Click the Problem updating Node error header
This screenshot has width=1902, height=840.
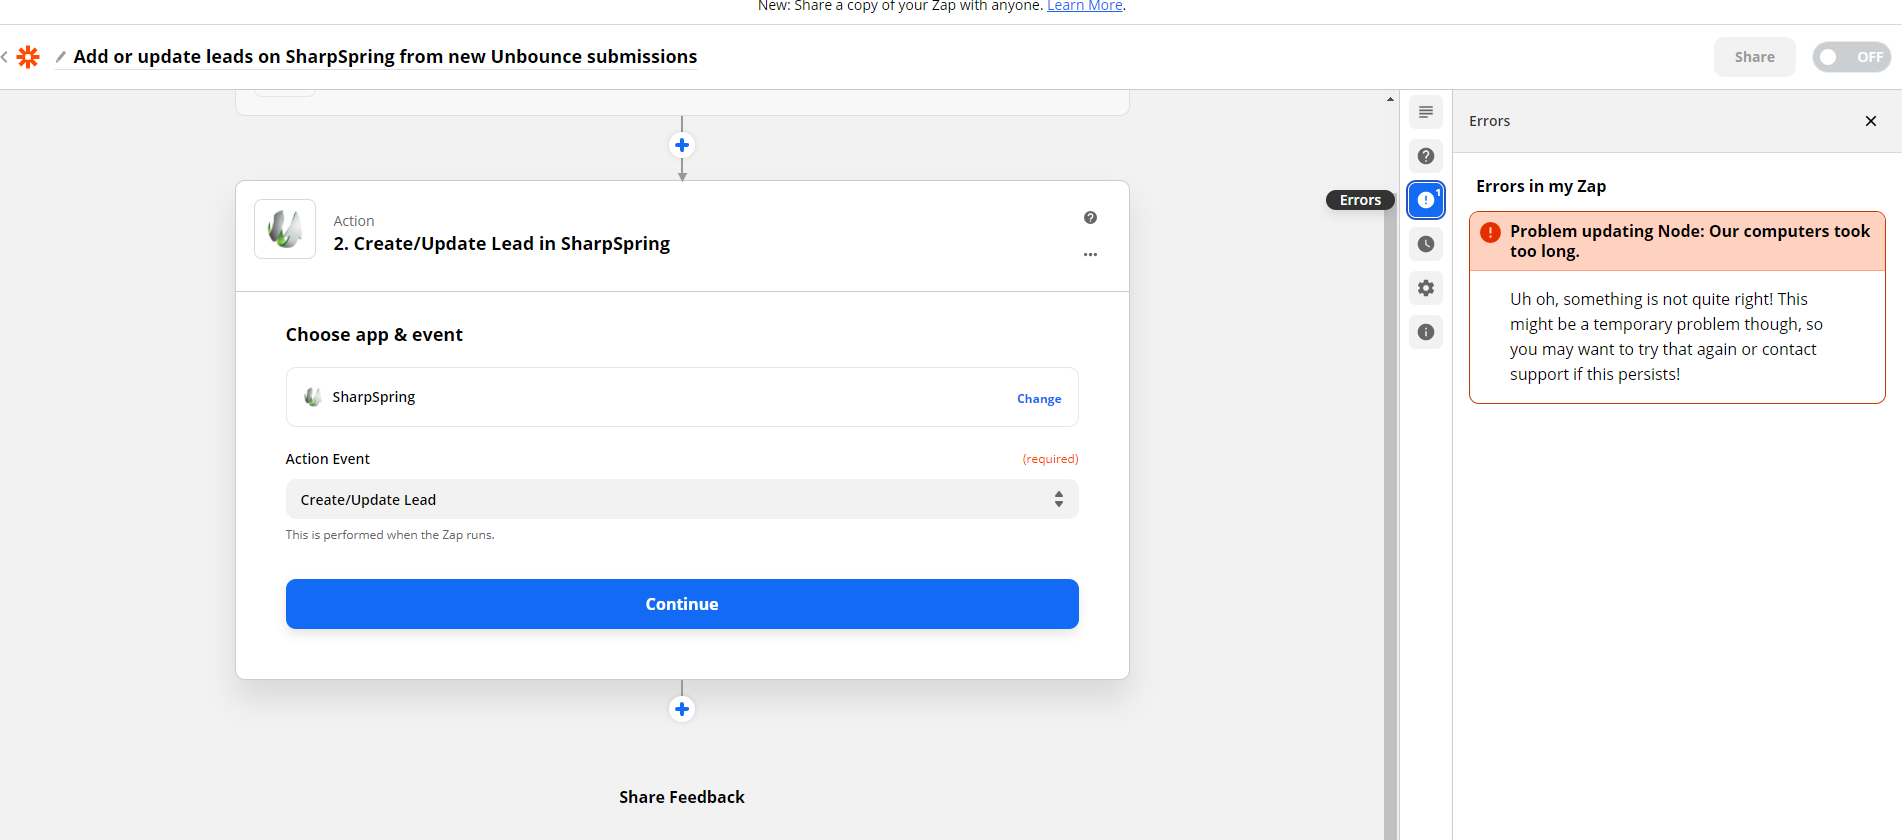click(1677, 241)
